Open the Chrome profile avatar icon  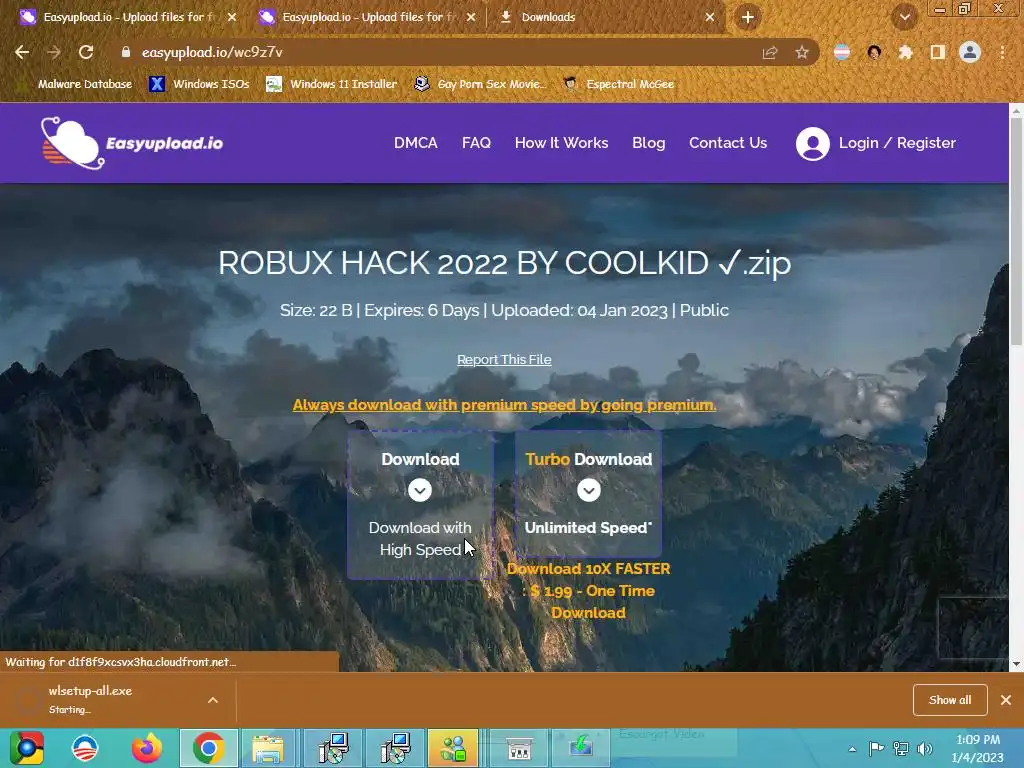coord(970,52)
